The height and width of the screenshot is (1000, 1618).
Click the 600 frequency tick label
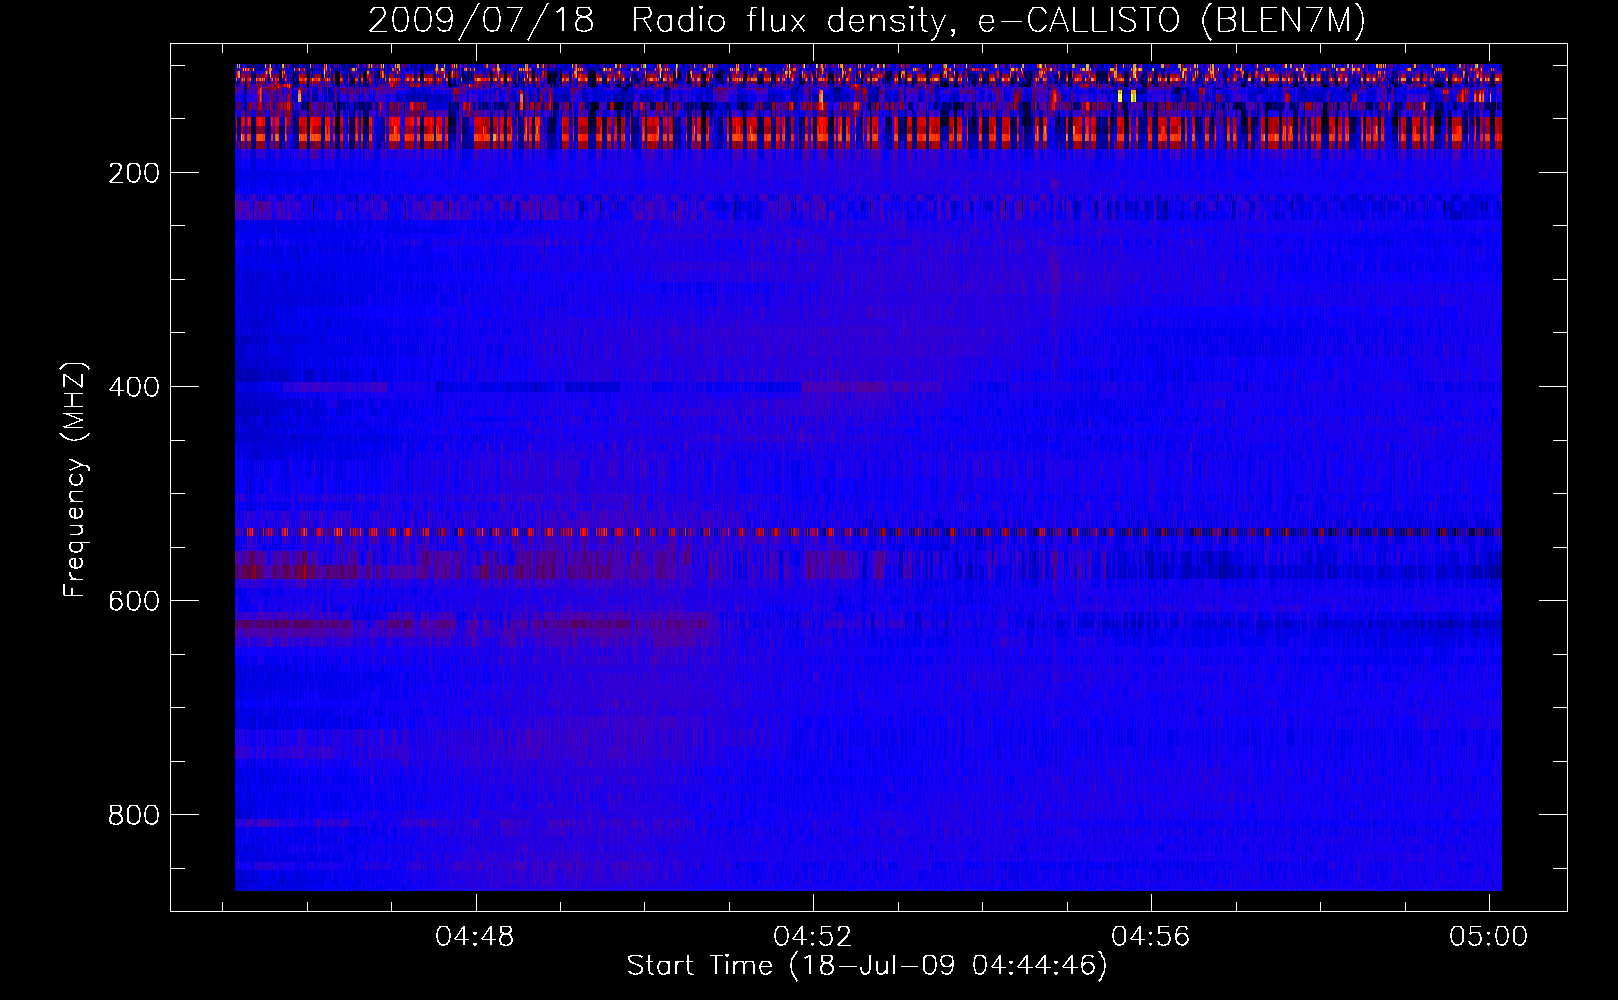tap(134, 601)
